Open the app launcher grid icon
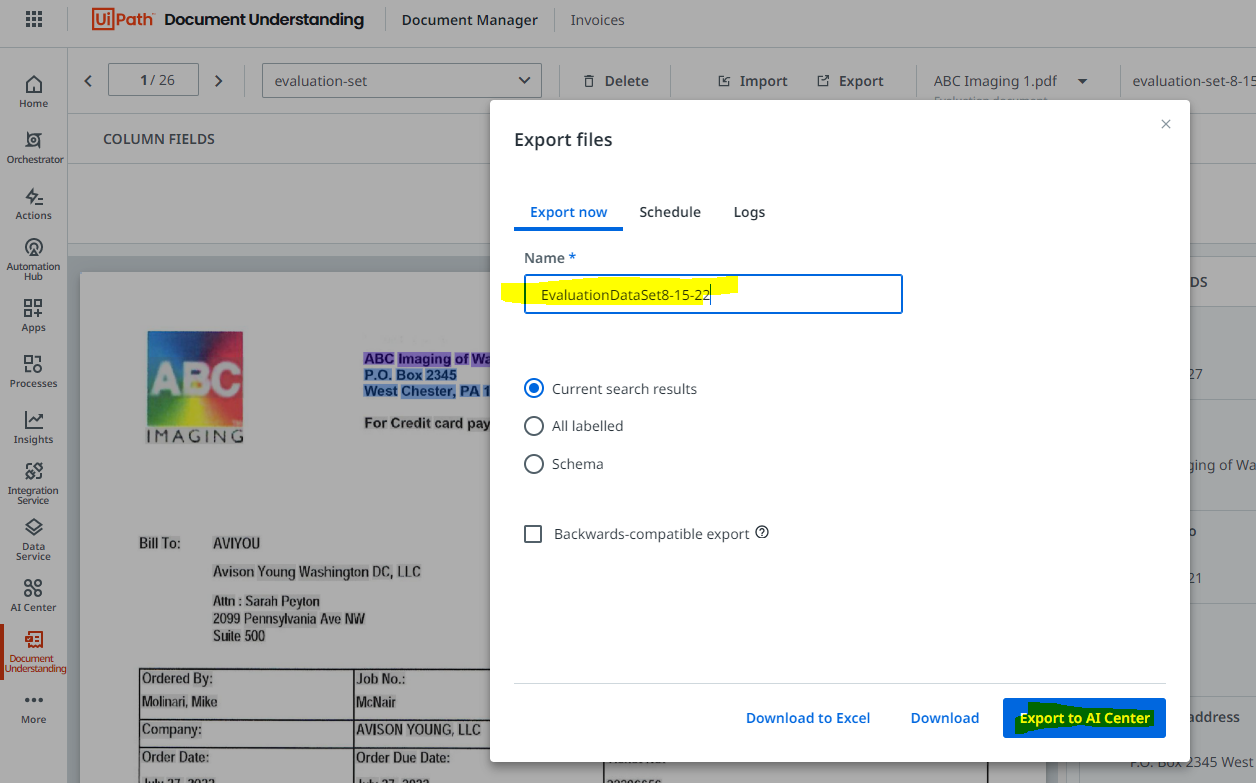The width and height of the screenshot is (1256, 783). point(34,19)
